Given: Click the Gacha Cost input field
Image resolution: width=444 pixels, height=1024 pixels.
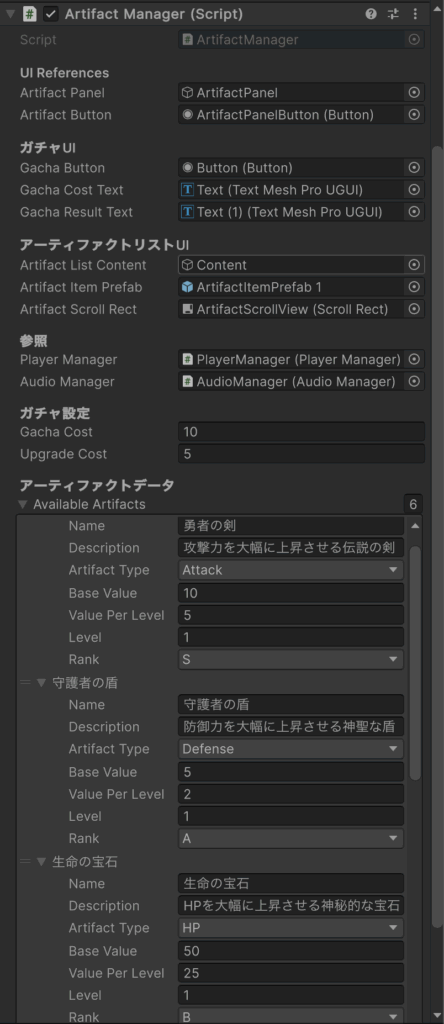Looking at the screenshot, I should coord(301,432).
